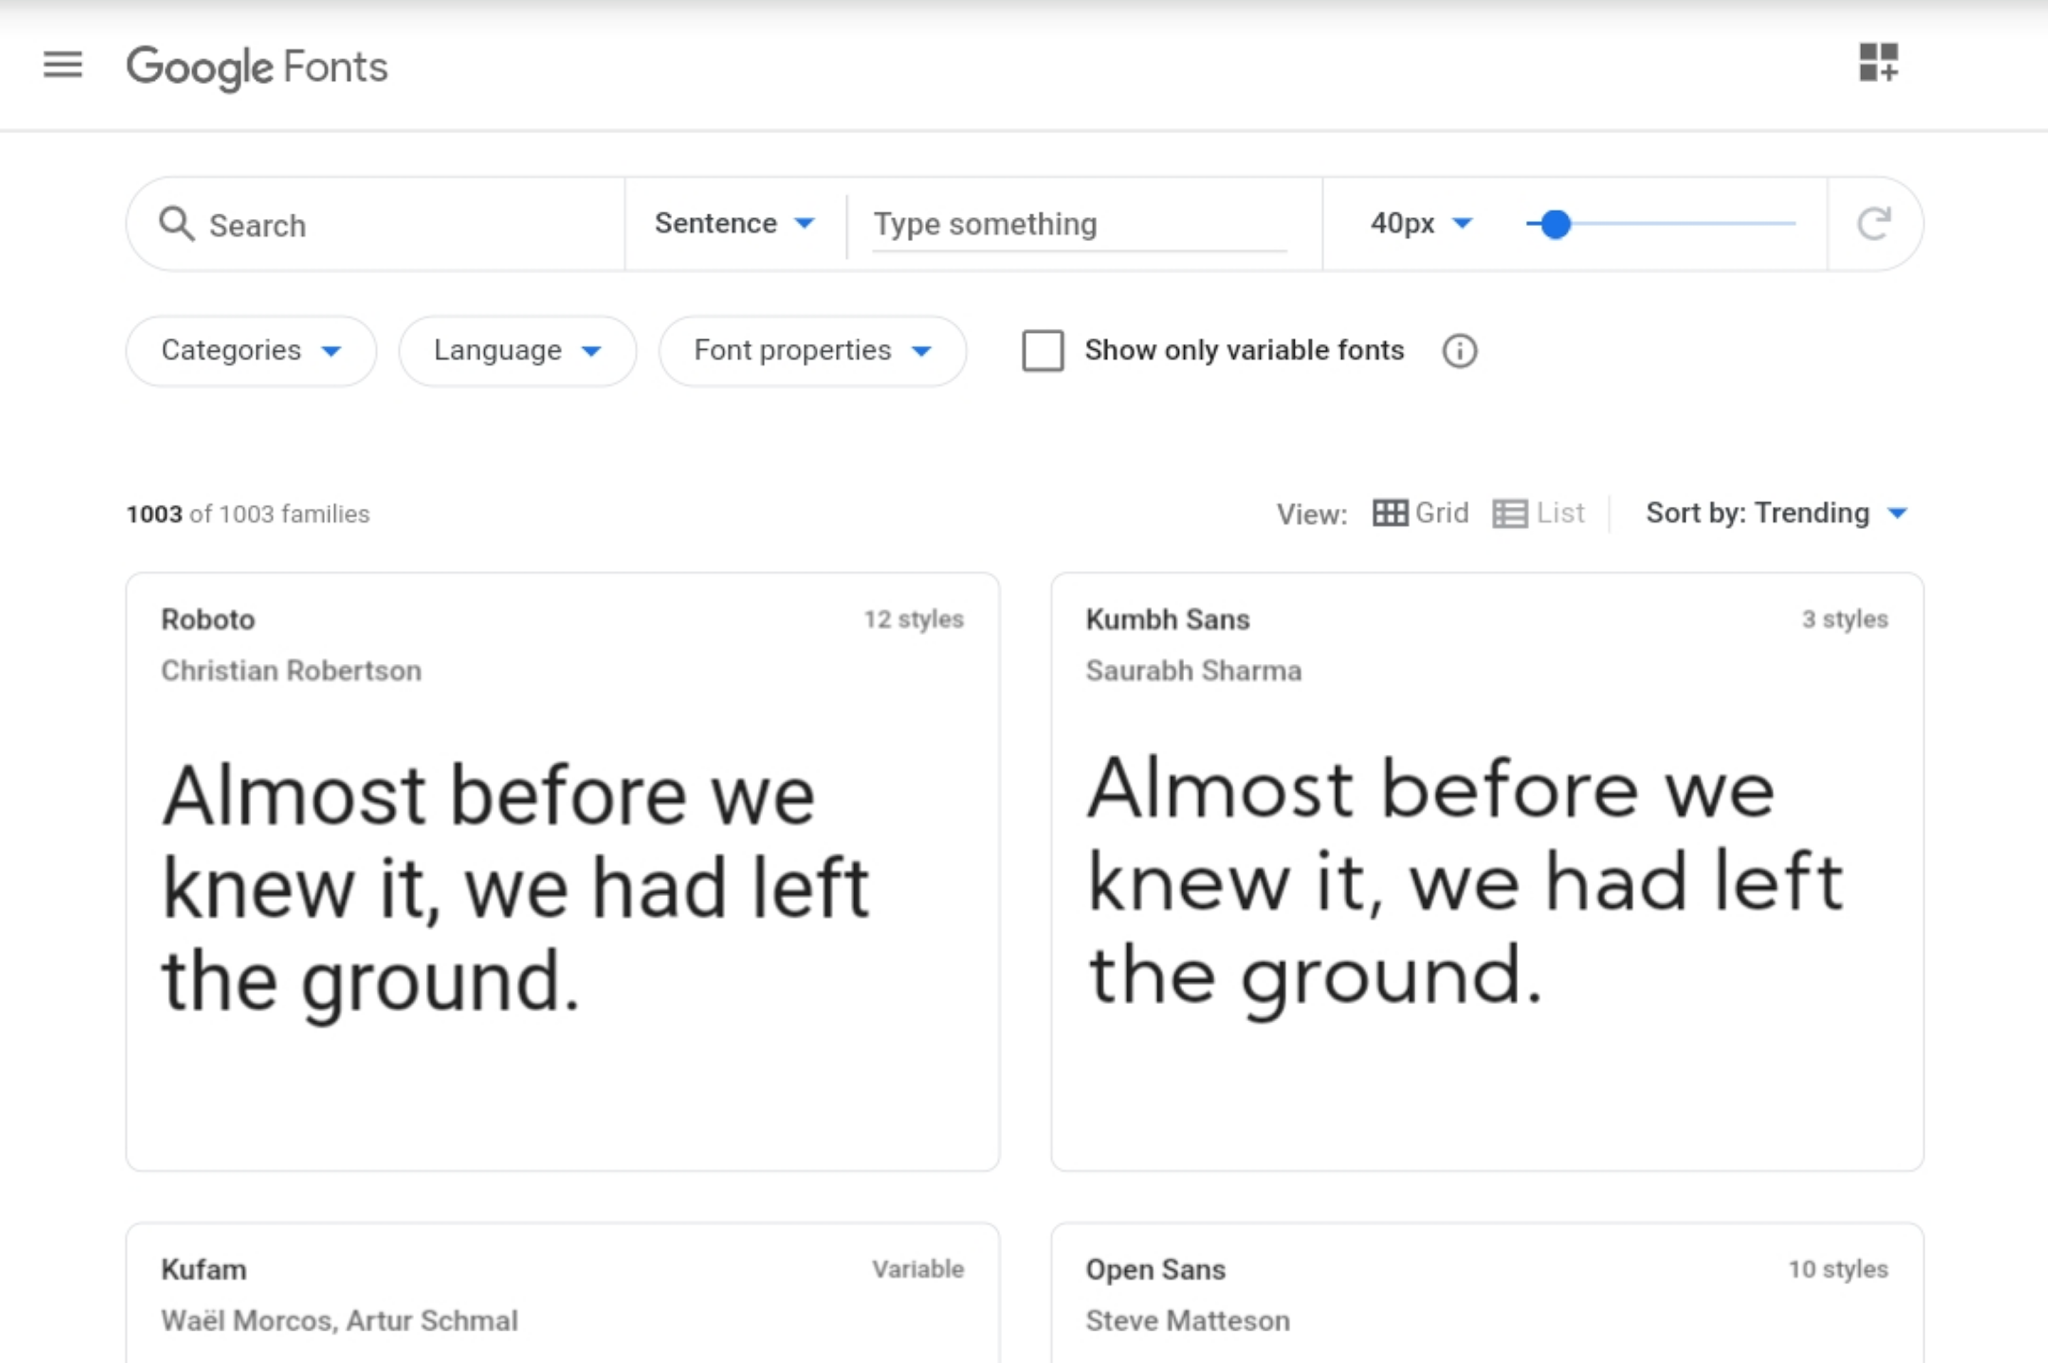Screen dimensions: 2048x1363
Task: Click the Type something preview text field
Action: (1079, 225)
